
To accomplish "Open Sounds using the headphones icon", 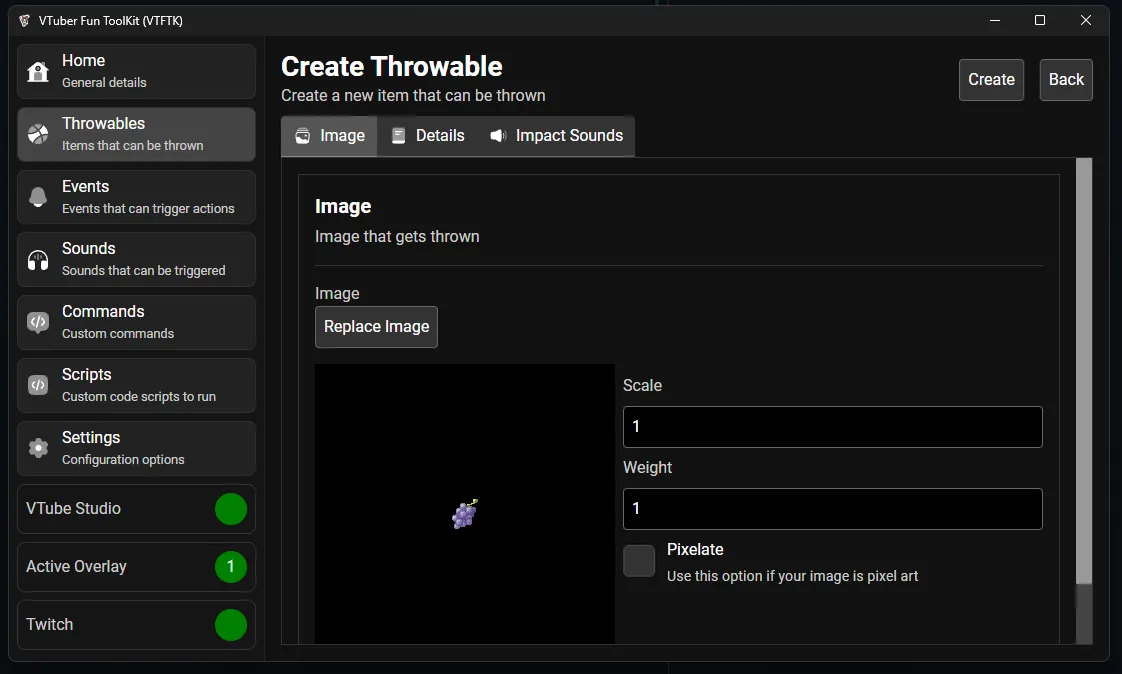I will (x=38, y=259).
